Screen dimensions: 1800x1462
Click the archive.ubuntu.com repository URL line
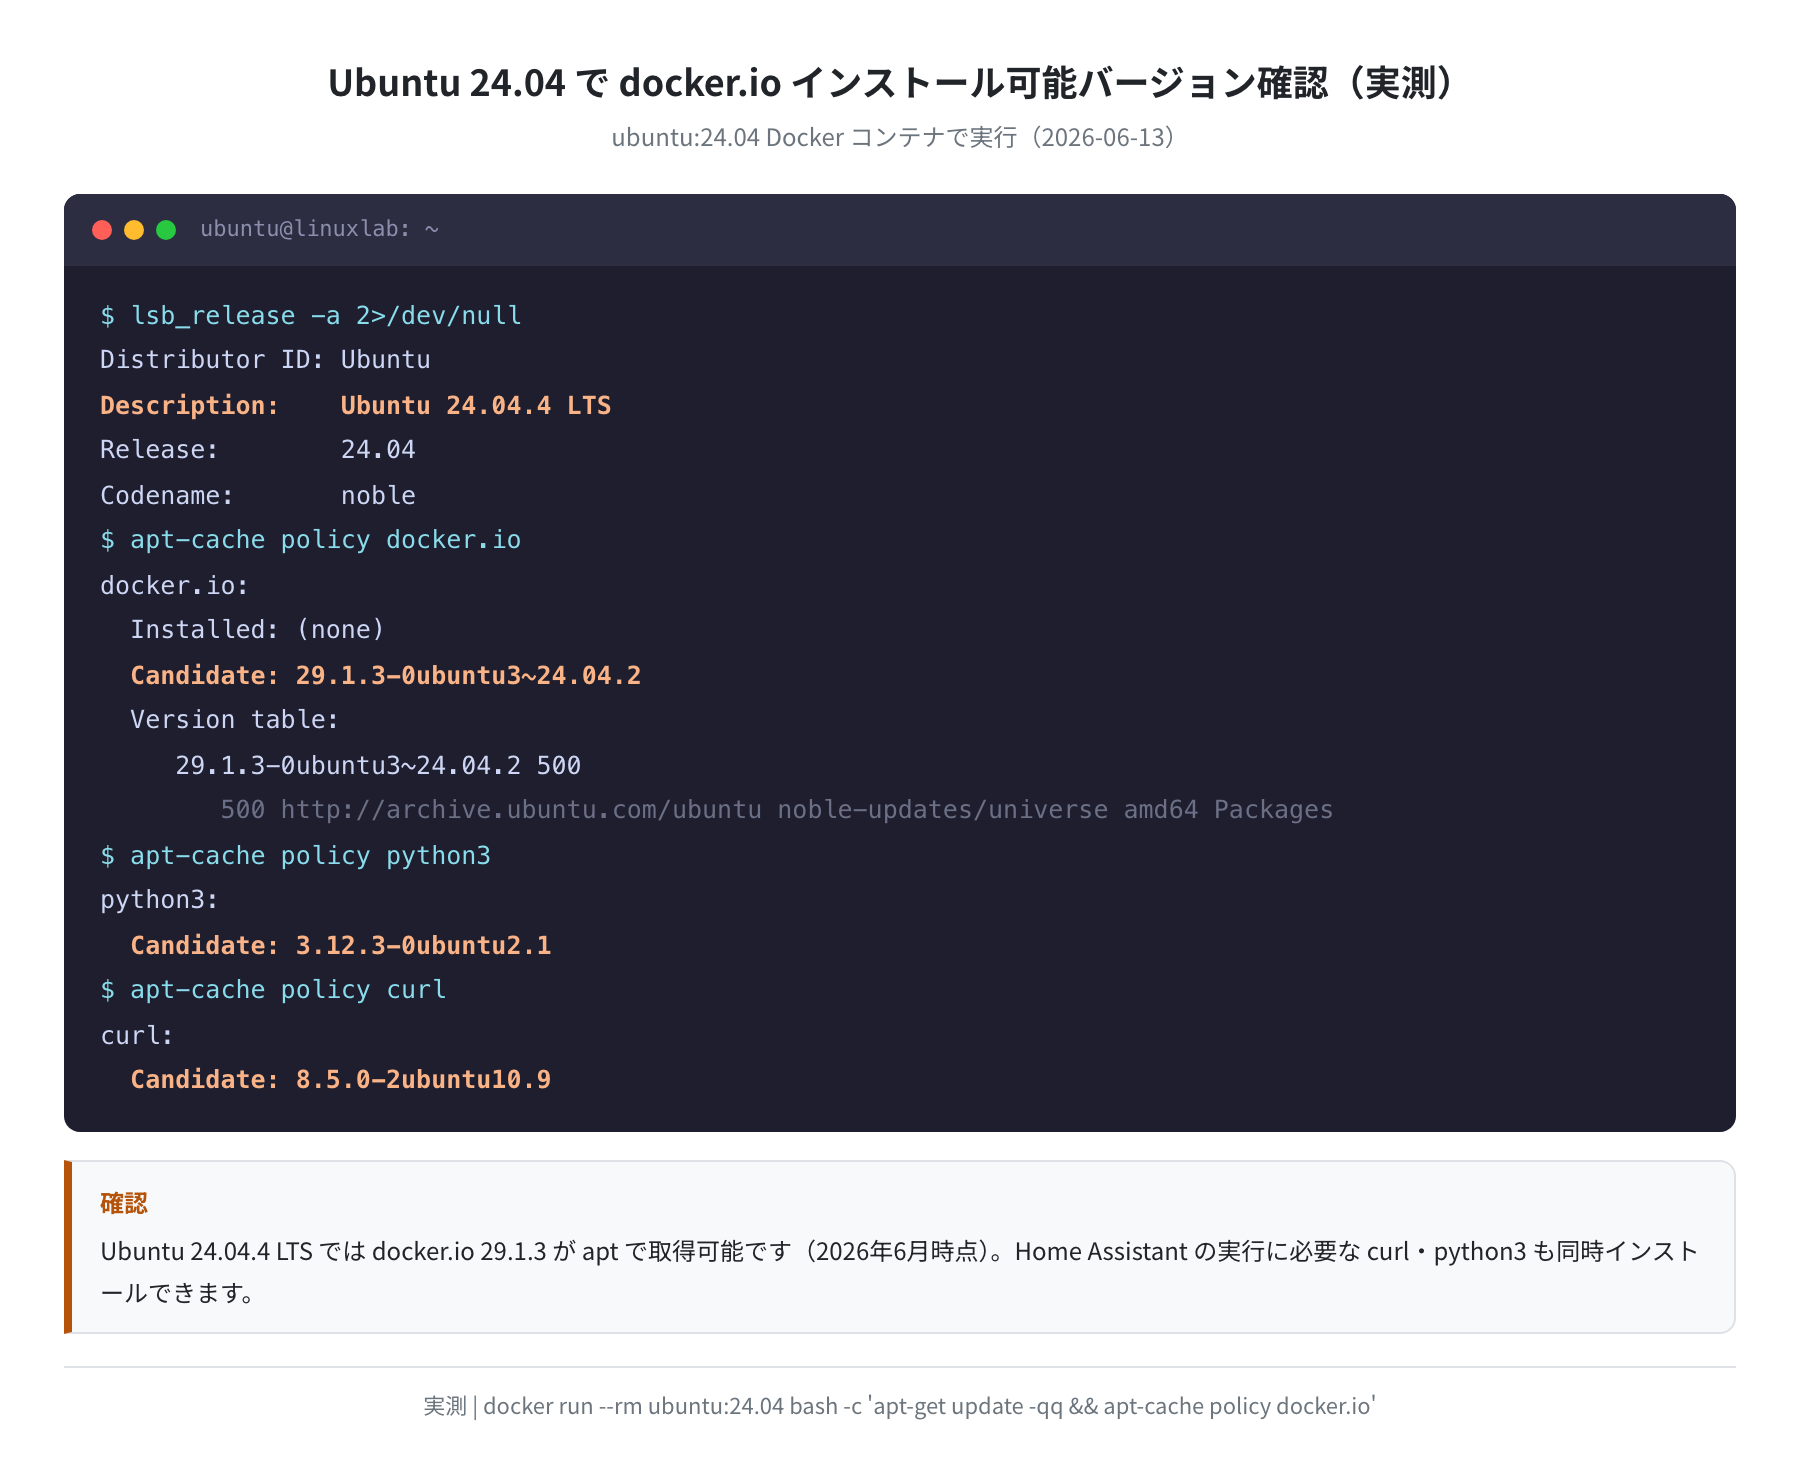[x=777, y=810]
